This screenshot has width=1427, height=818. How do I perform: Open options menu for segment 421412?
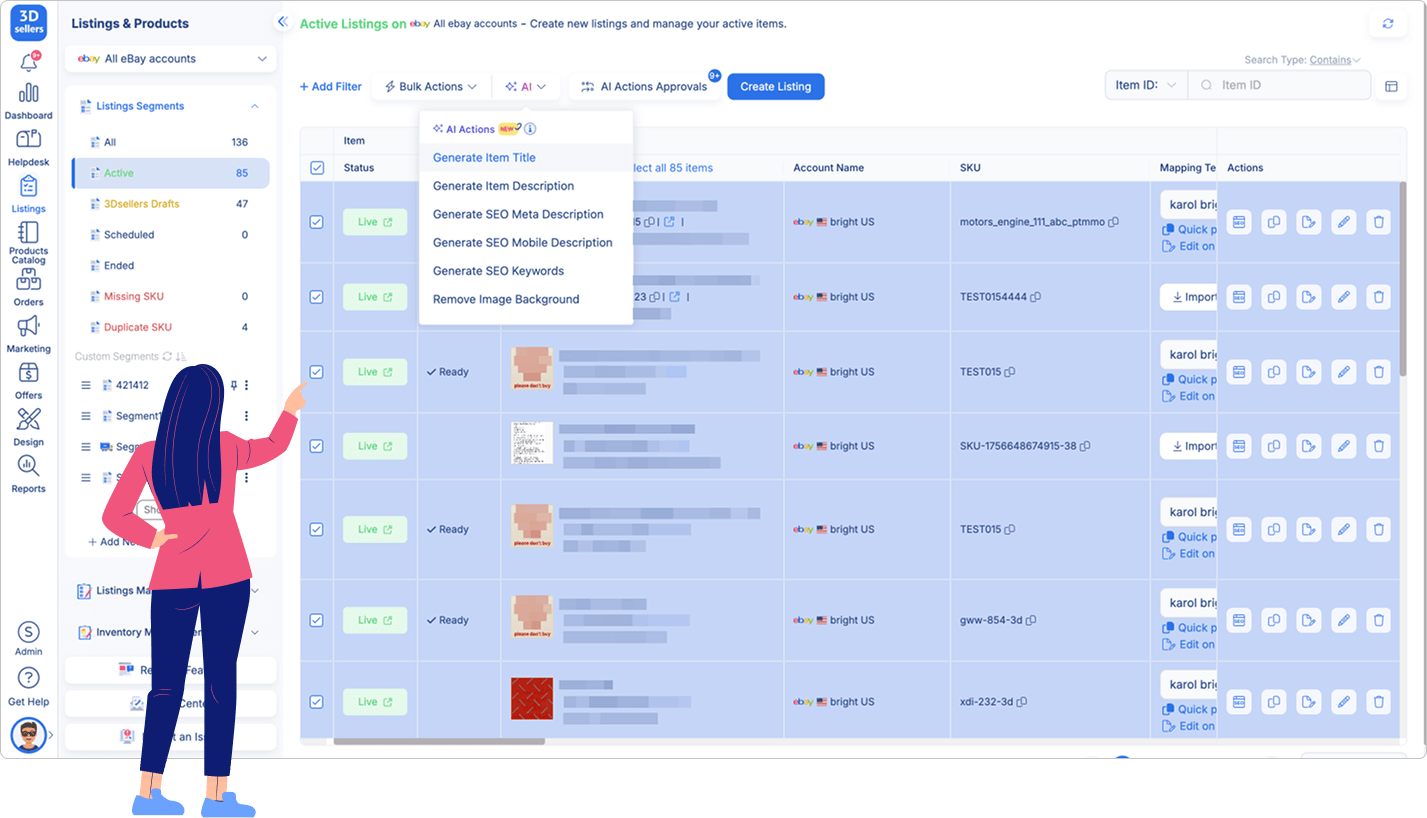click(x=247, y=385)
